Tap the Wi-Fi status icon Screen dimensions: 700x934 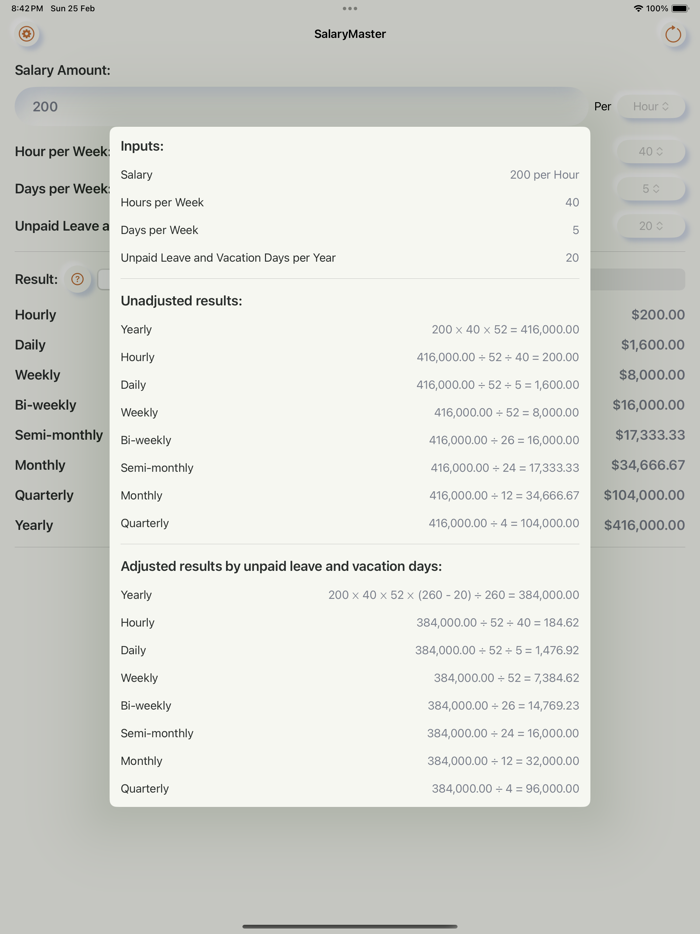pyautogui.click(x=638, y=8)
